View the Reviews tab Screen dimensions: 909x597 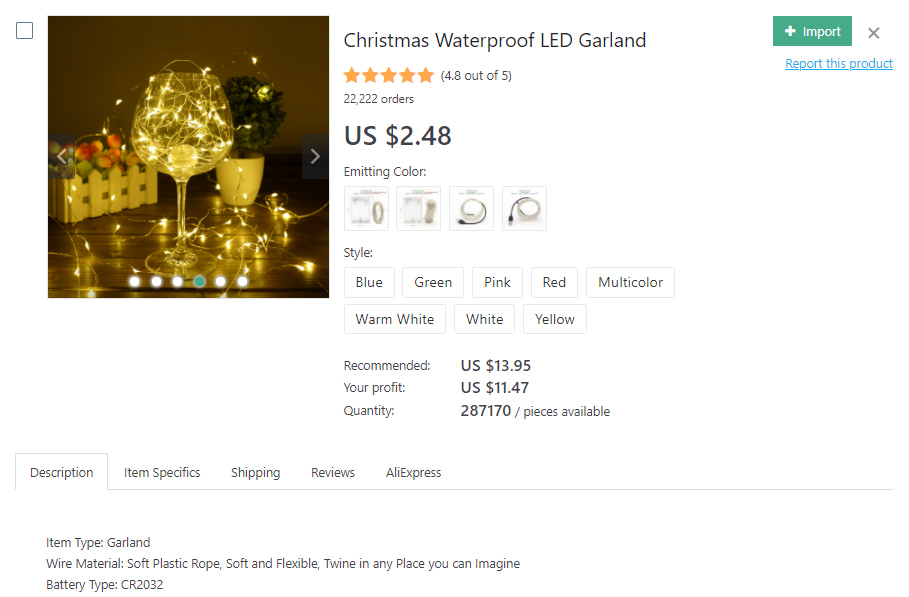(x=333, y=472)
